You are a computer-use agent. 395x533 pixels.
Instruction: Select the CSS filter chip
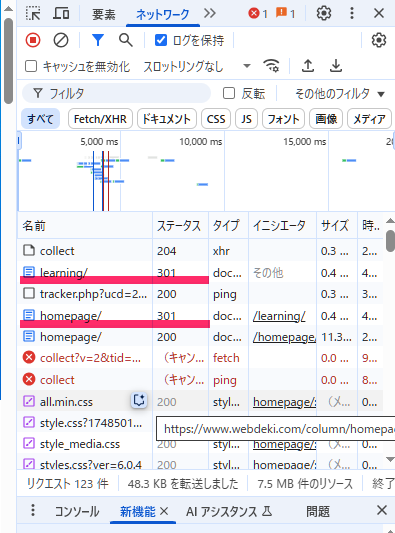216,119
